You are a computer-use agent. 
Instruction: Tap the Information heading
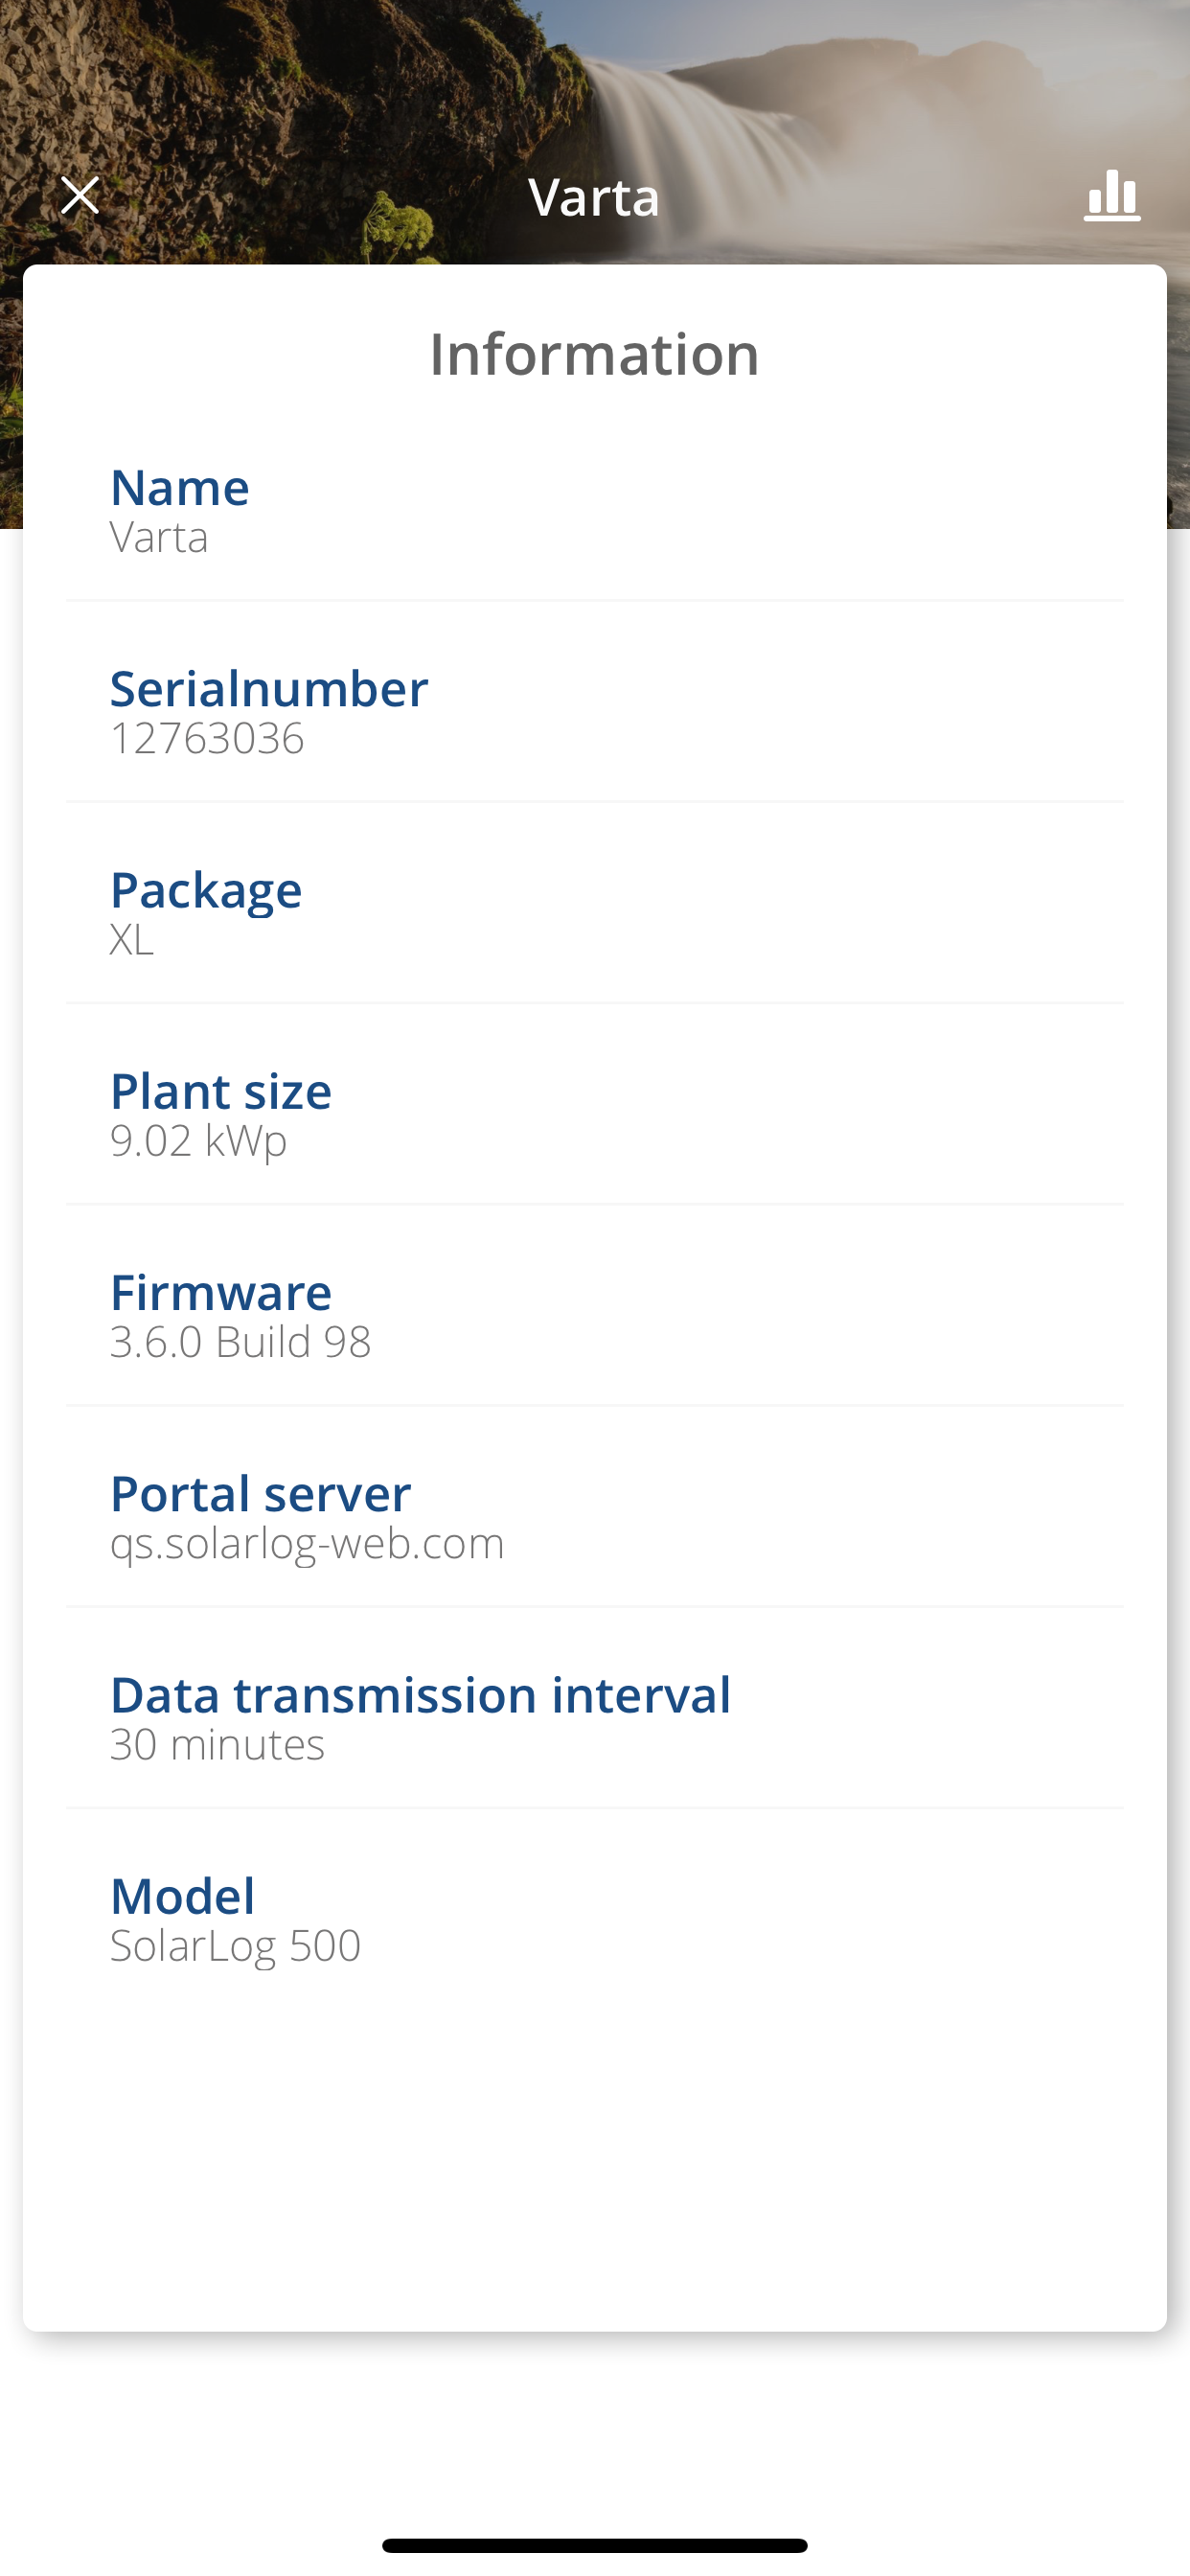(x=594, y=354)
